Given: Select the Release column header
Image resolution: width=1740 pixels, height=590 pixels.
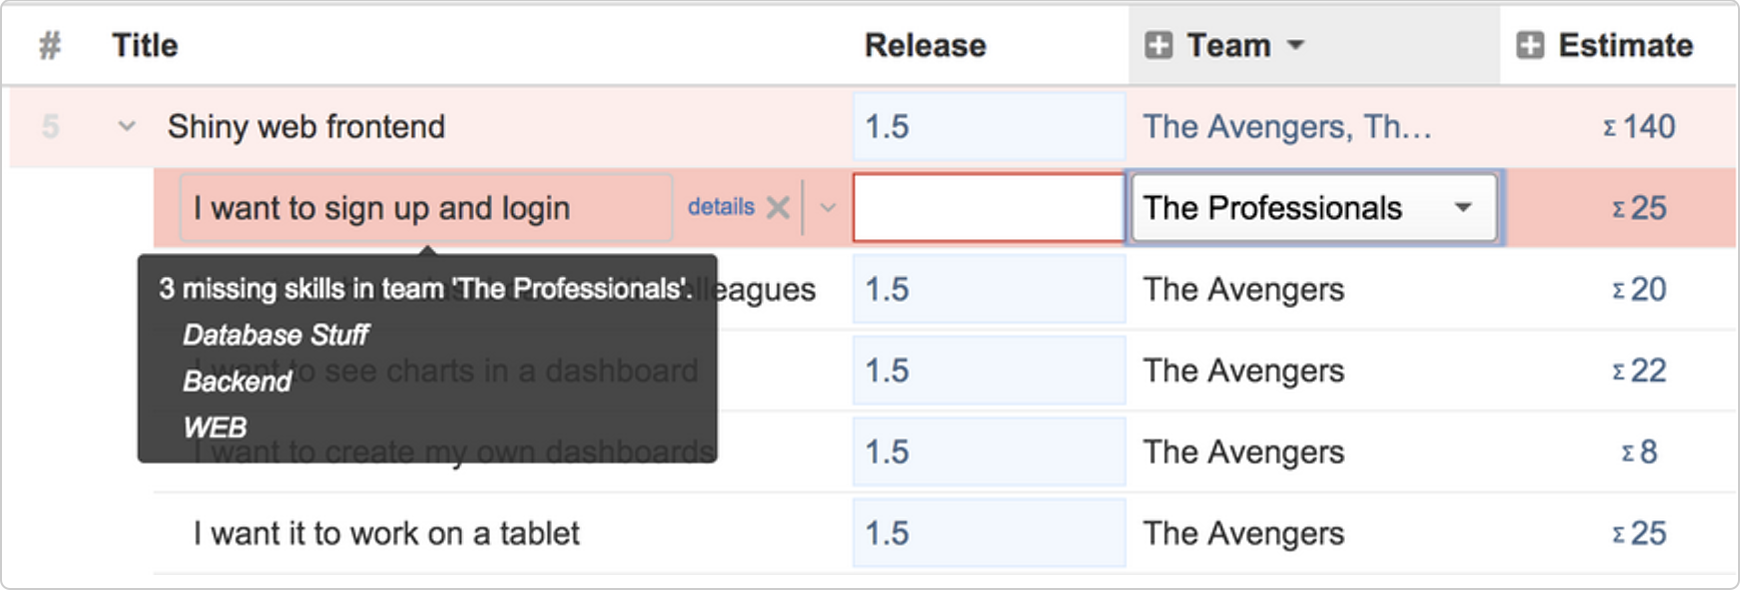Looking at the screenshot, I should 925,45.
